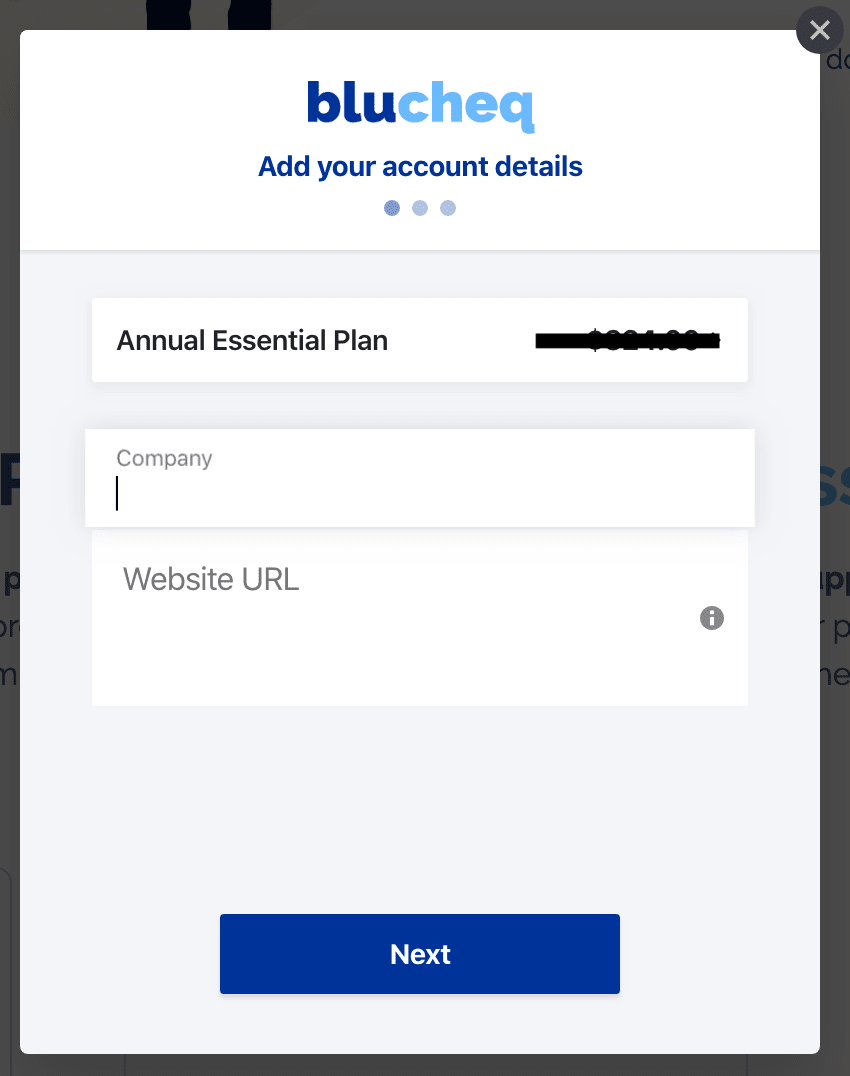Click the info icon beside Website URL
This screenshot has height=1076, width=850.
point(711,618)
